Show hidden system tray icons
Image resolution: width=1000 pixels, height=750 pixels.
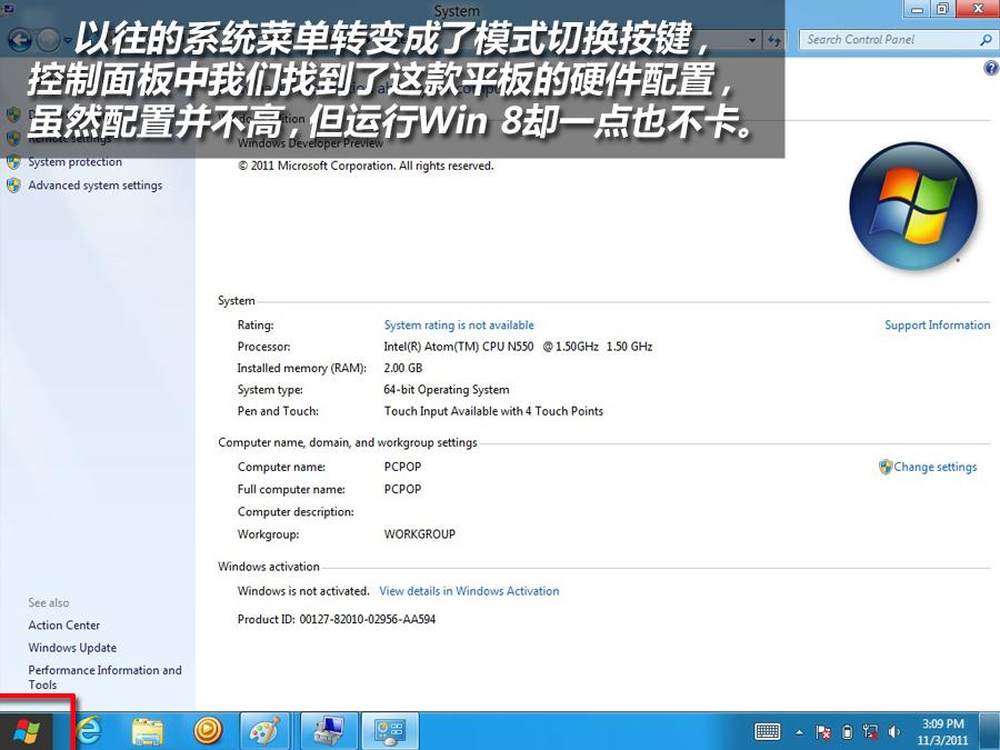pos(800,732)
